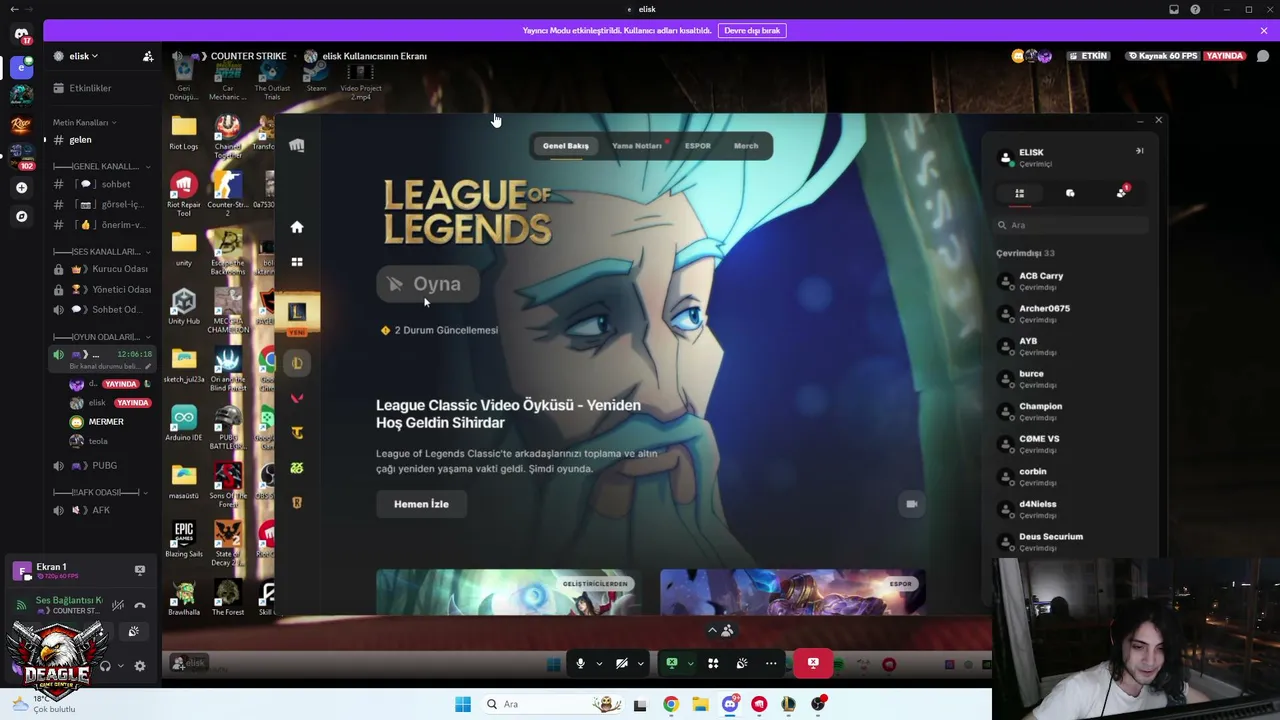Open the Windows Start button
This screenshot has width=1280, height=720.
(x=462, y=704)
